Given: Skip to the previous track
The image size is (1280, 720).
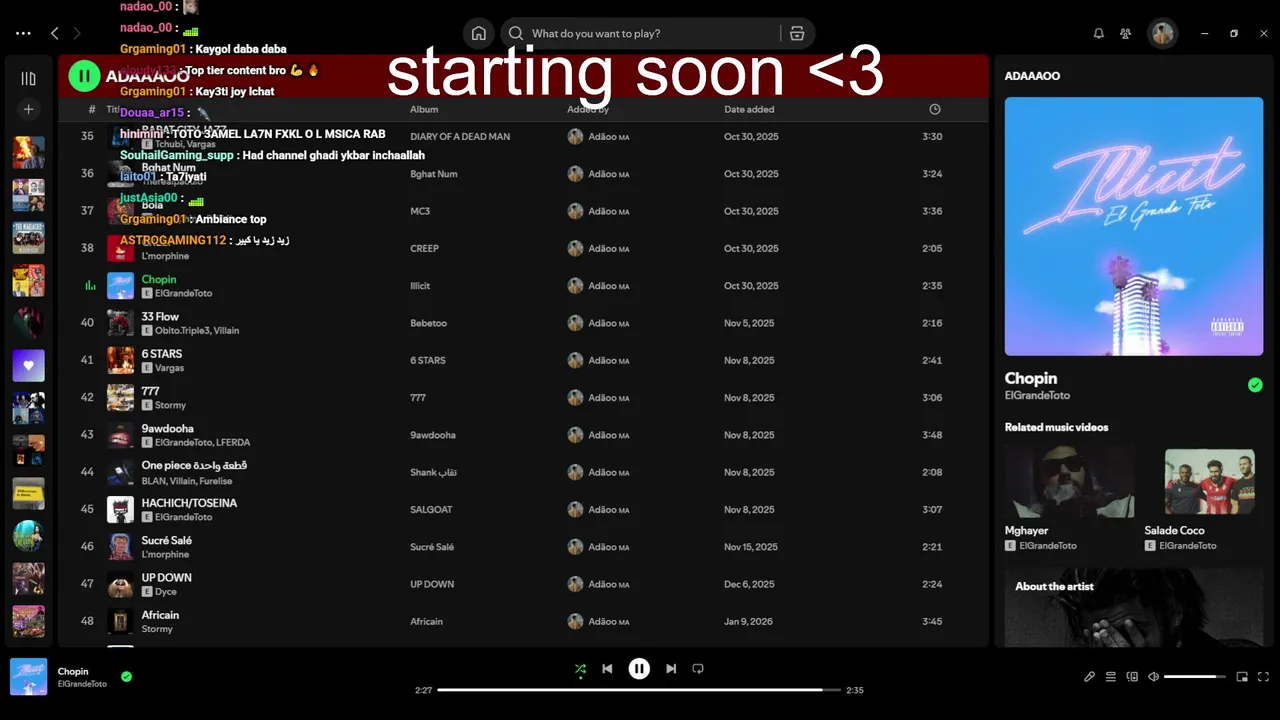Looking at the screenshot, I should 607,669.
